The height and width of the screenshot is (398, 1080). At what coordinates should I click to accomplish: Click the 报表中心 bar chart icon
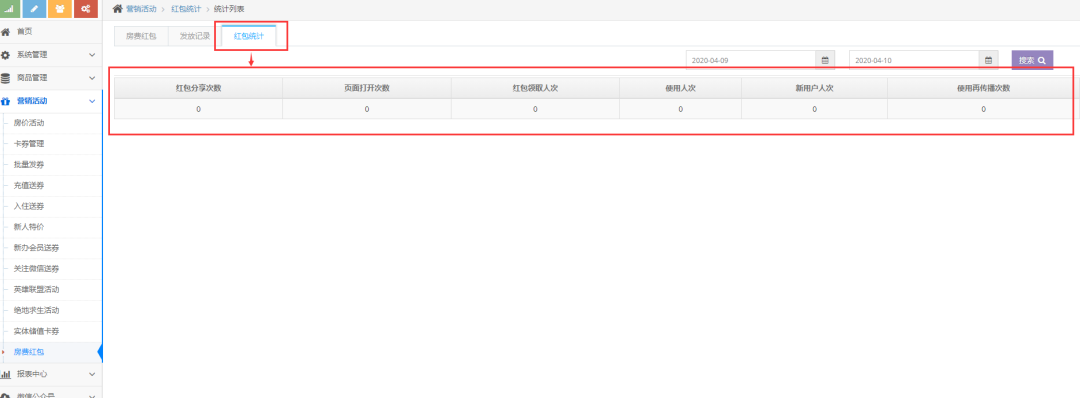click(x=6, y=375)
